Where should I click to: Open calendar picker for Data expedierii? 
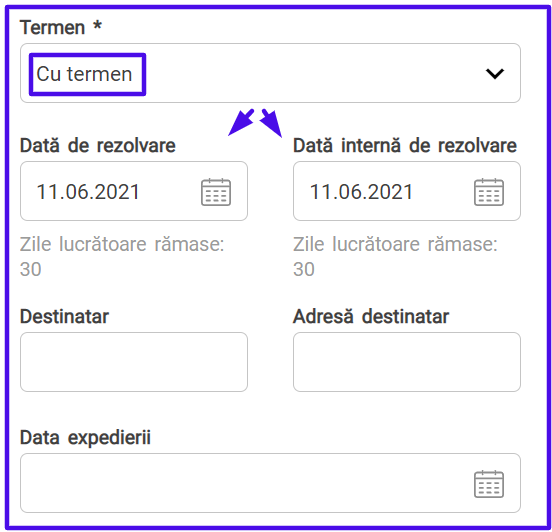point(489,484)
